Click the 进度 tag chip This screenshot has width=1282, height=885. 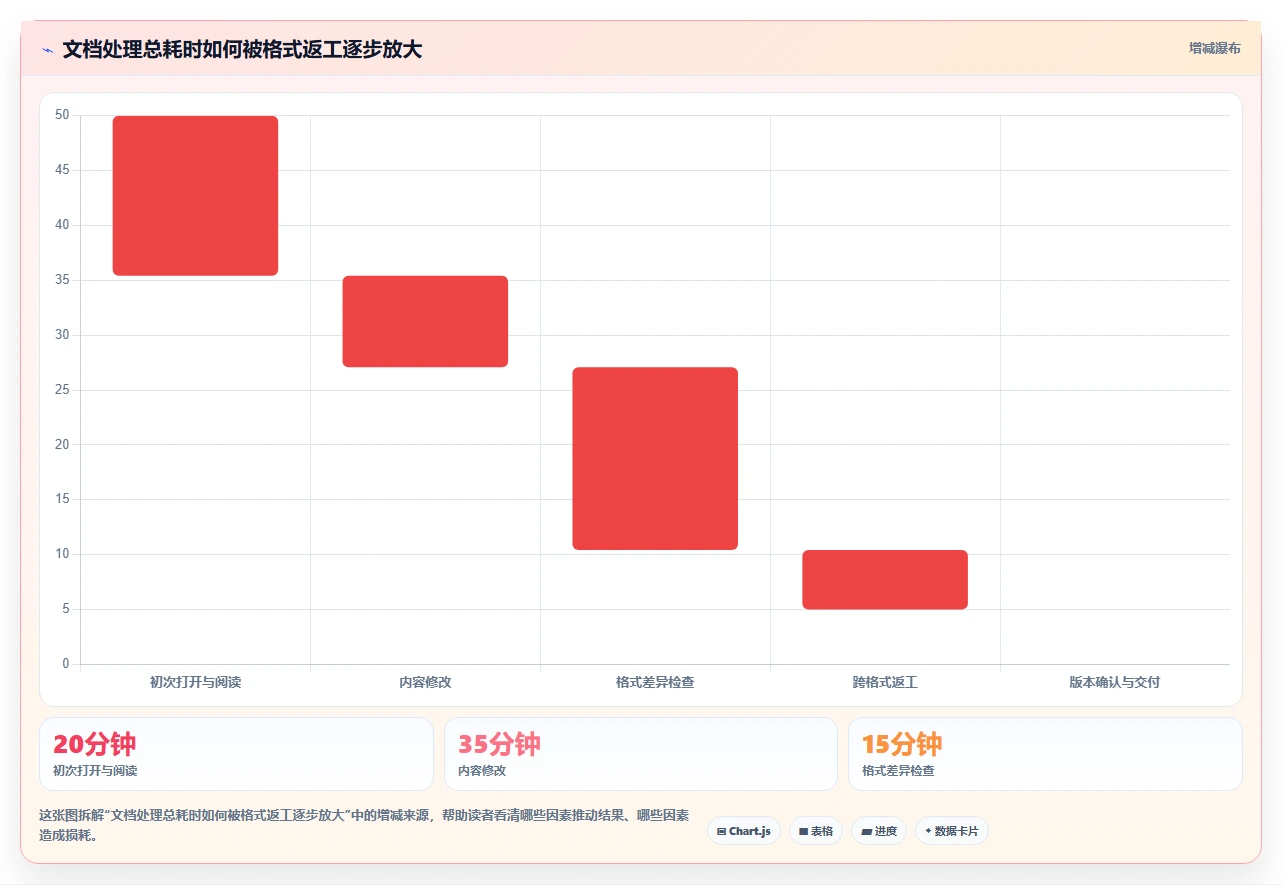point(879,831)
